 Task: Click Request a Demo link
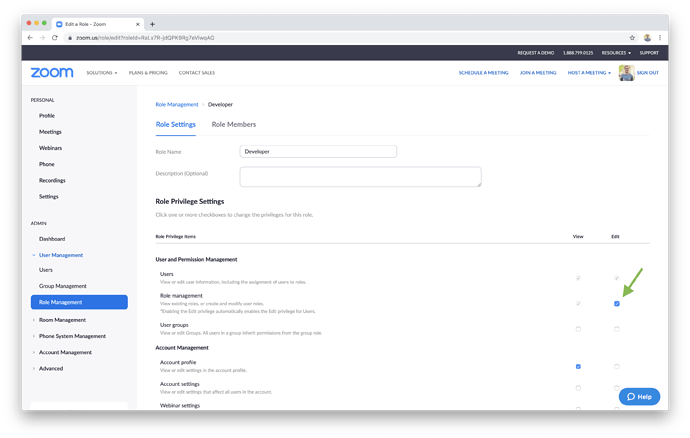coord(536,53)
